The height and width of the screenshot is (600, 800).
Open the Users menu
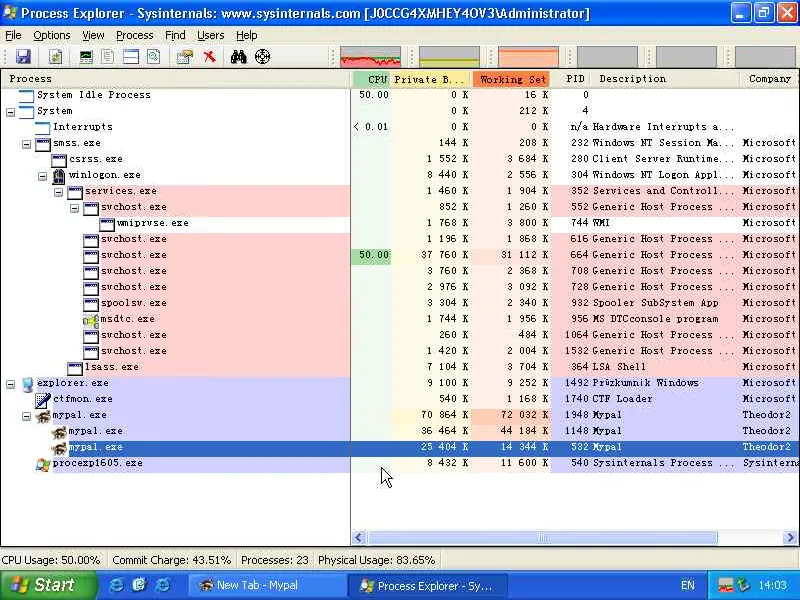pos(210,35)
